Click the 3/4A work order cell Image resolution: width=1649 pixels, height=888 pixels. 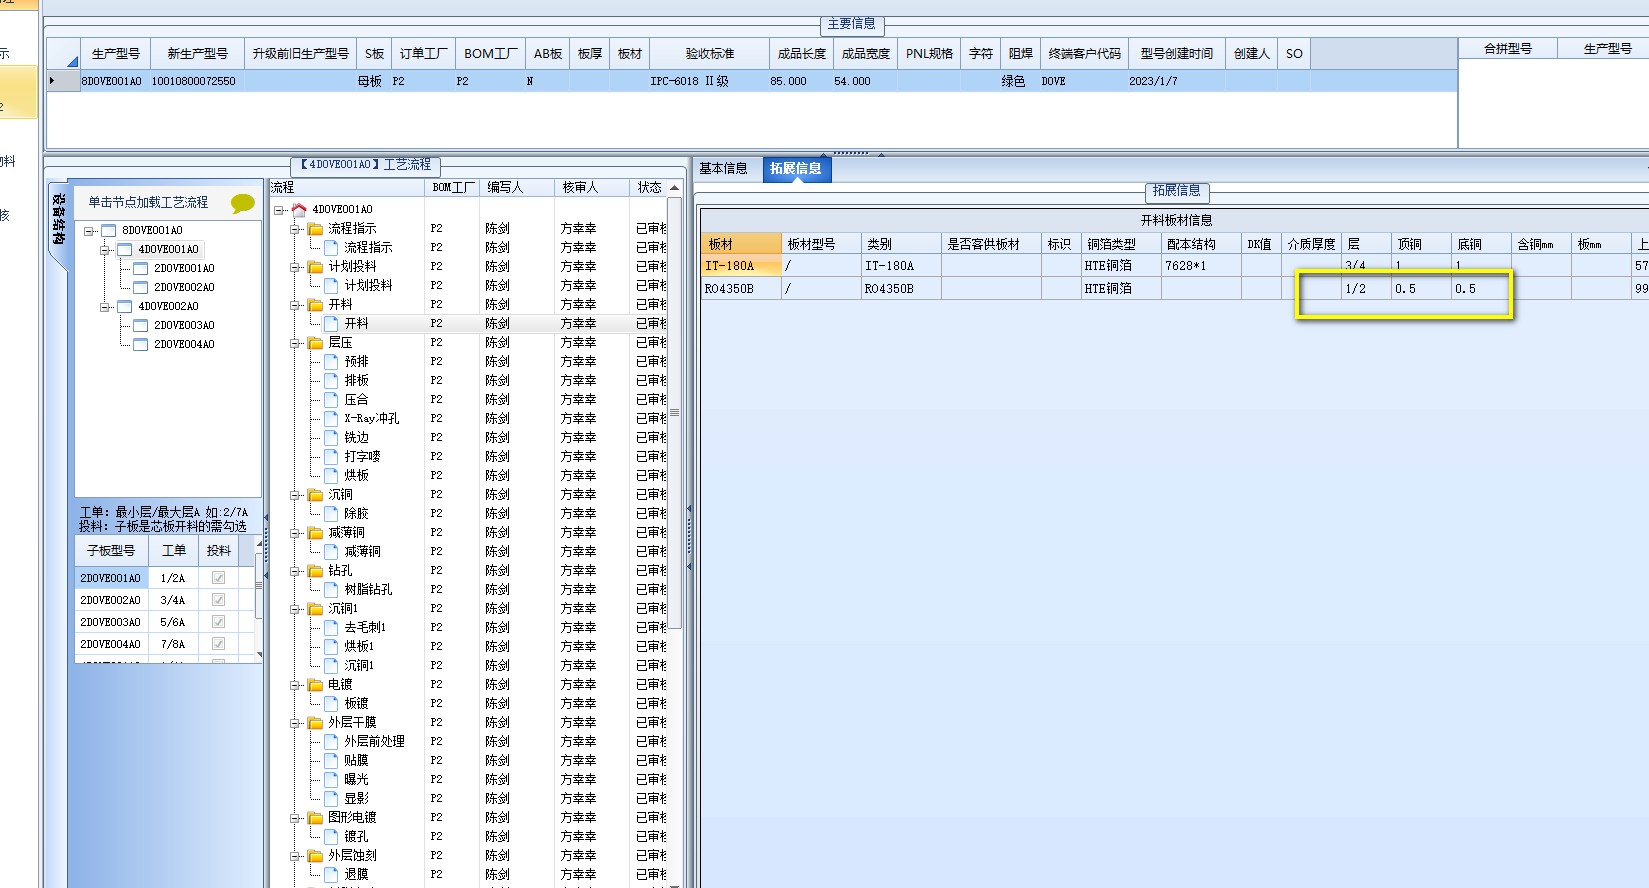tap(174, 600)
